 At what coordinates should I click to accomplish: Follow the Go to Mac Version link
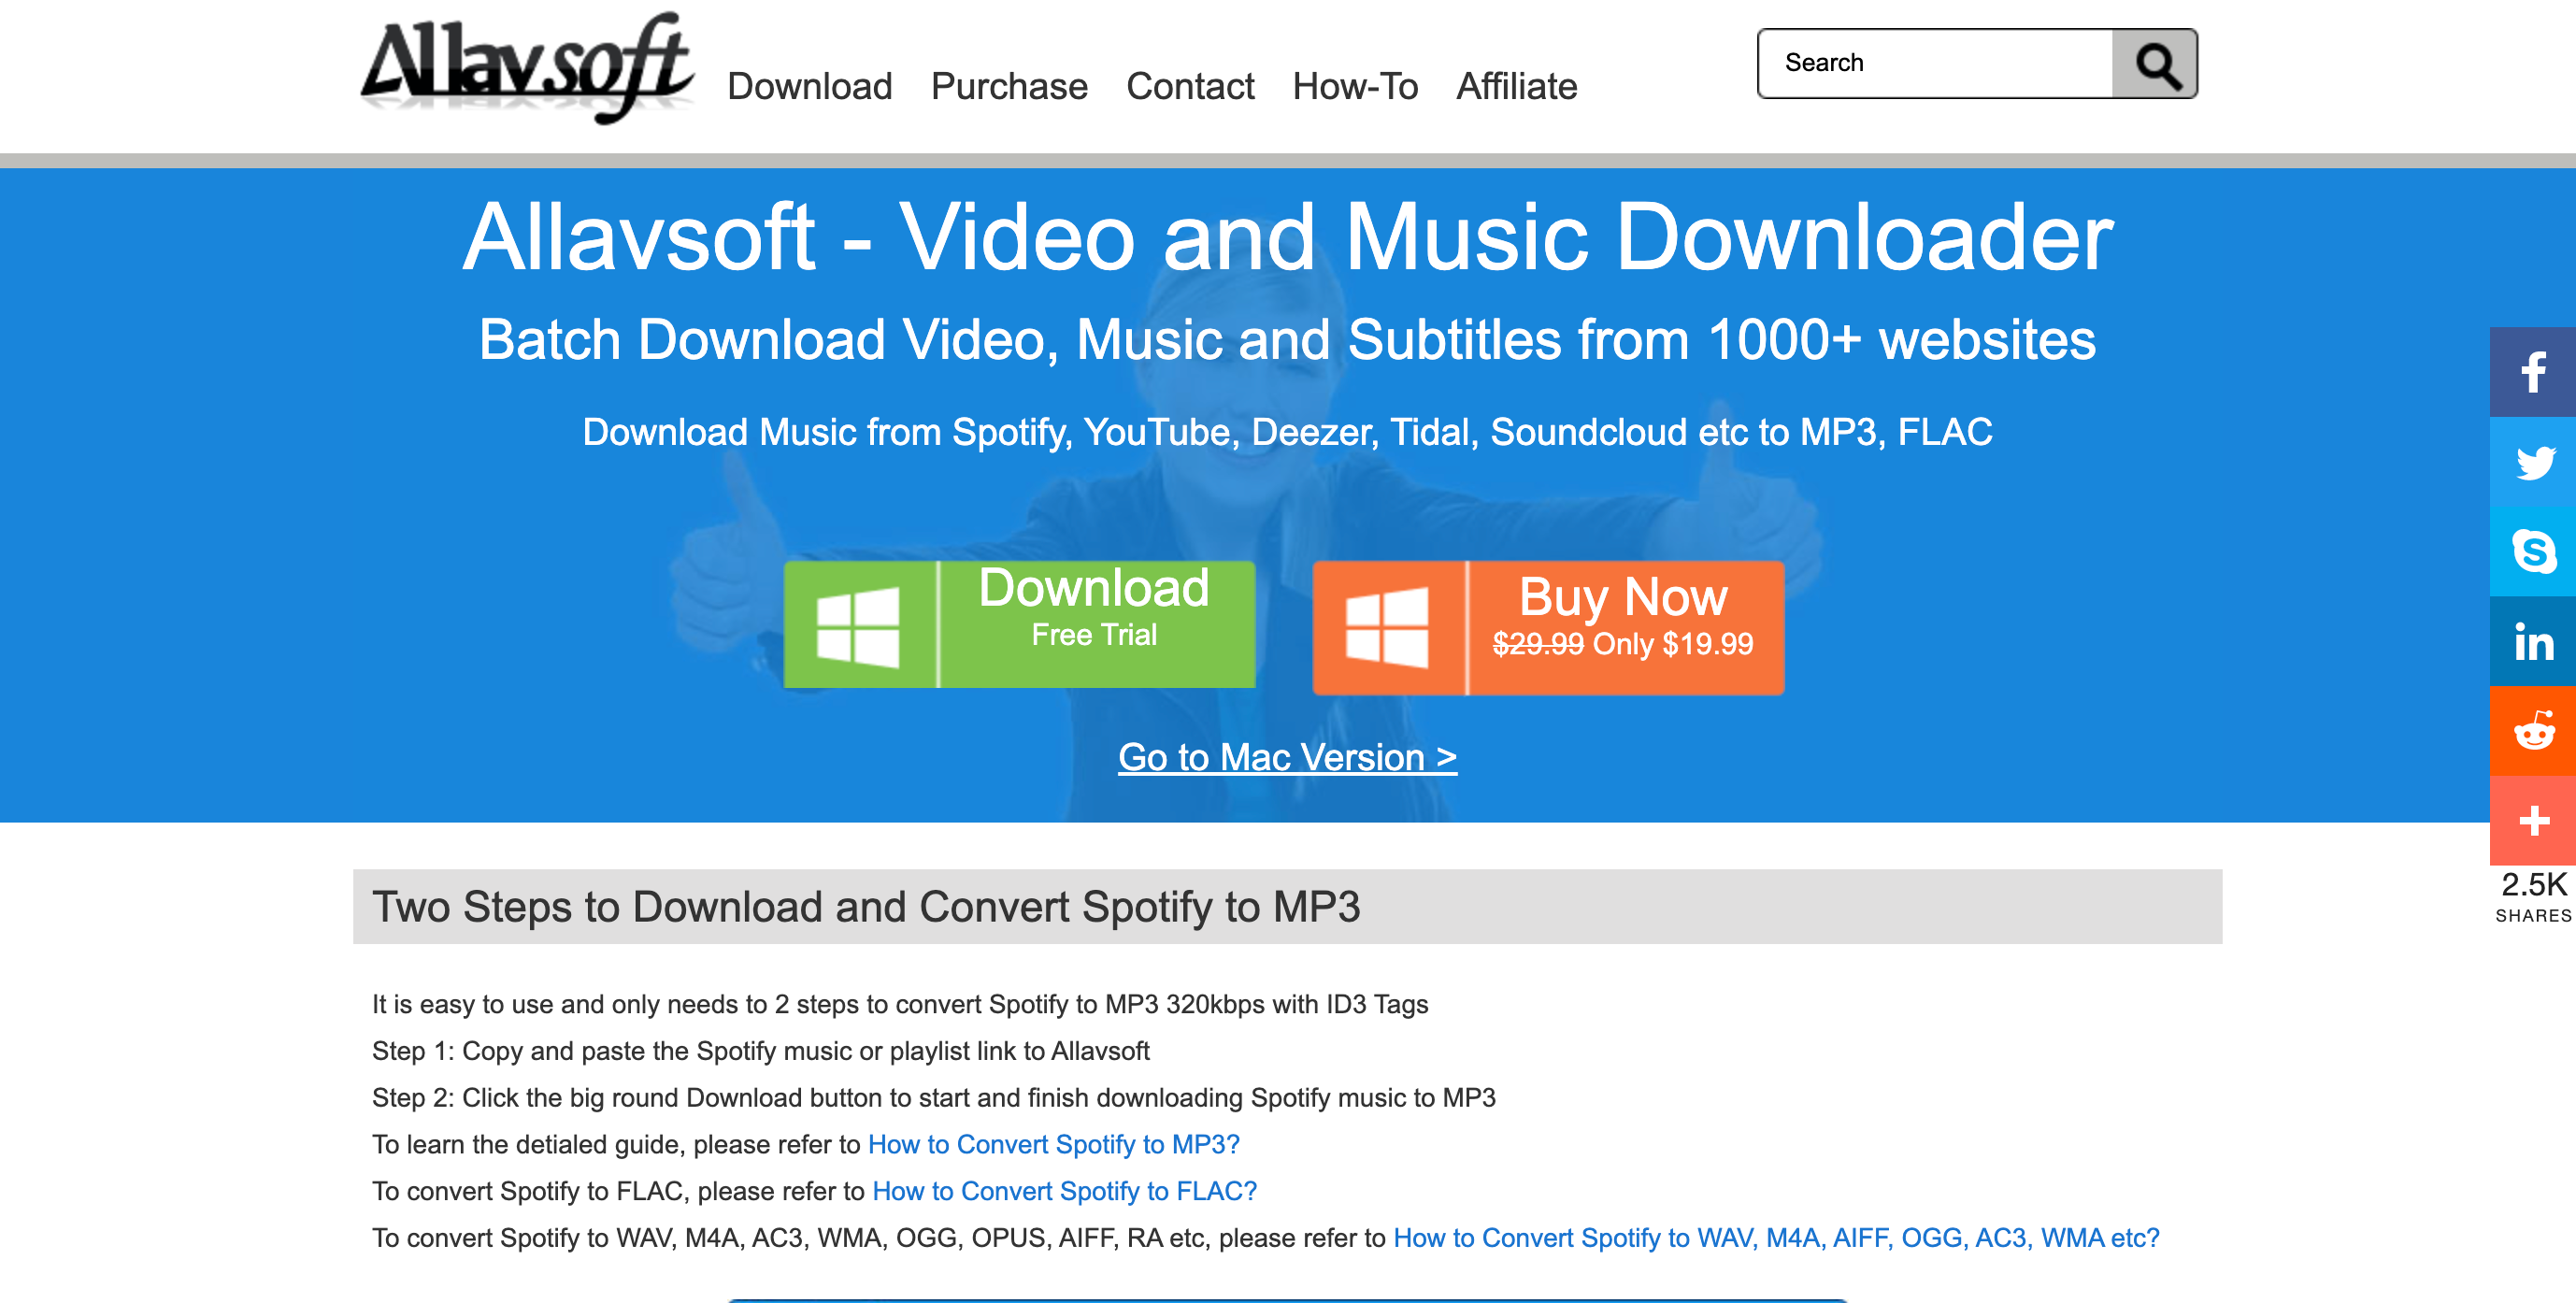tap(1287, 757)
